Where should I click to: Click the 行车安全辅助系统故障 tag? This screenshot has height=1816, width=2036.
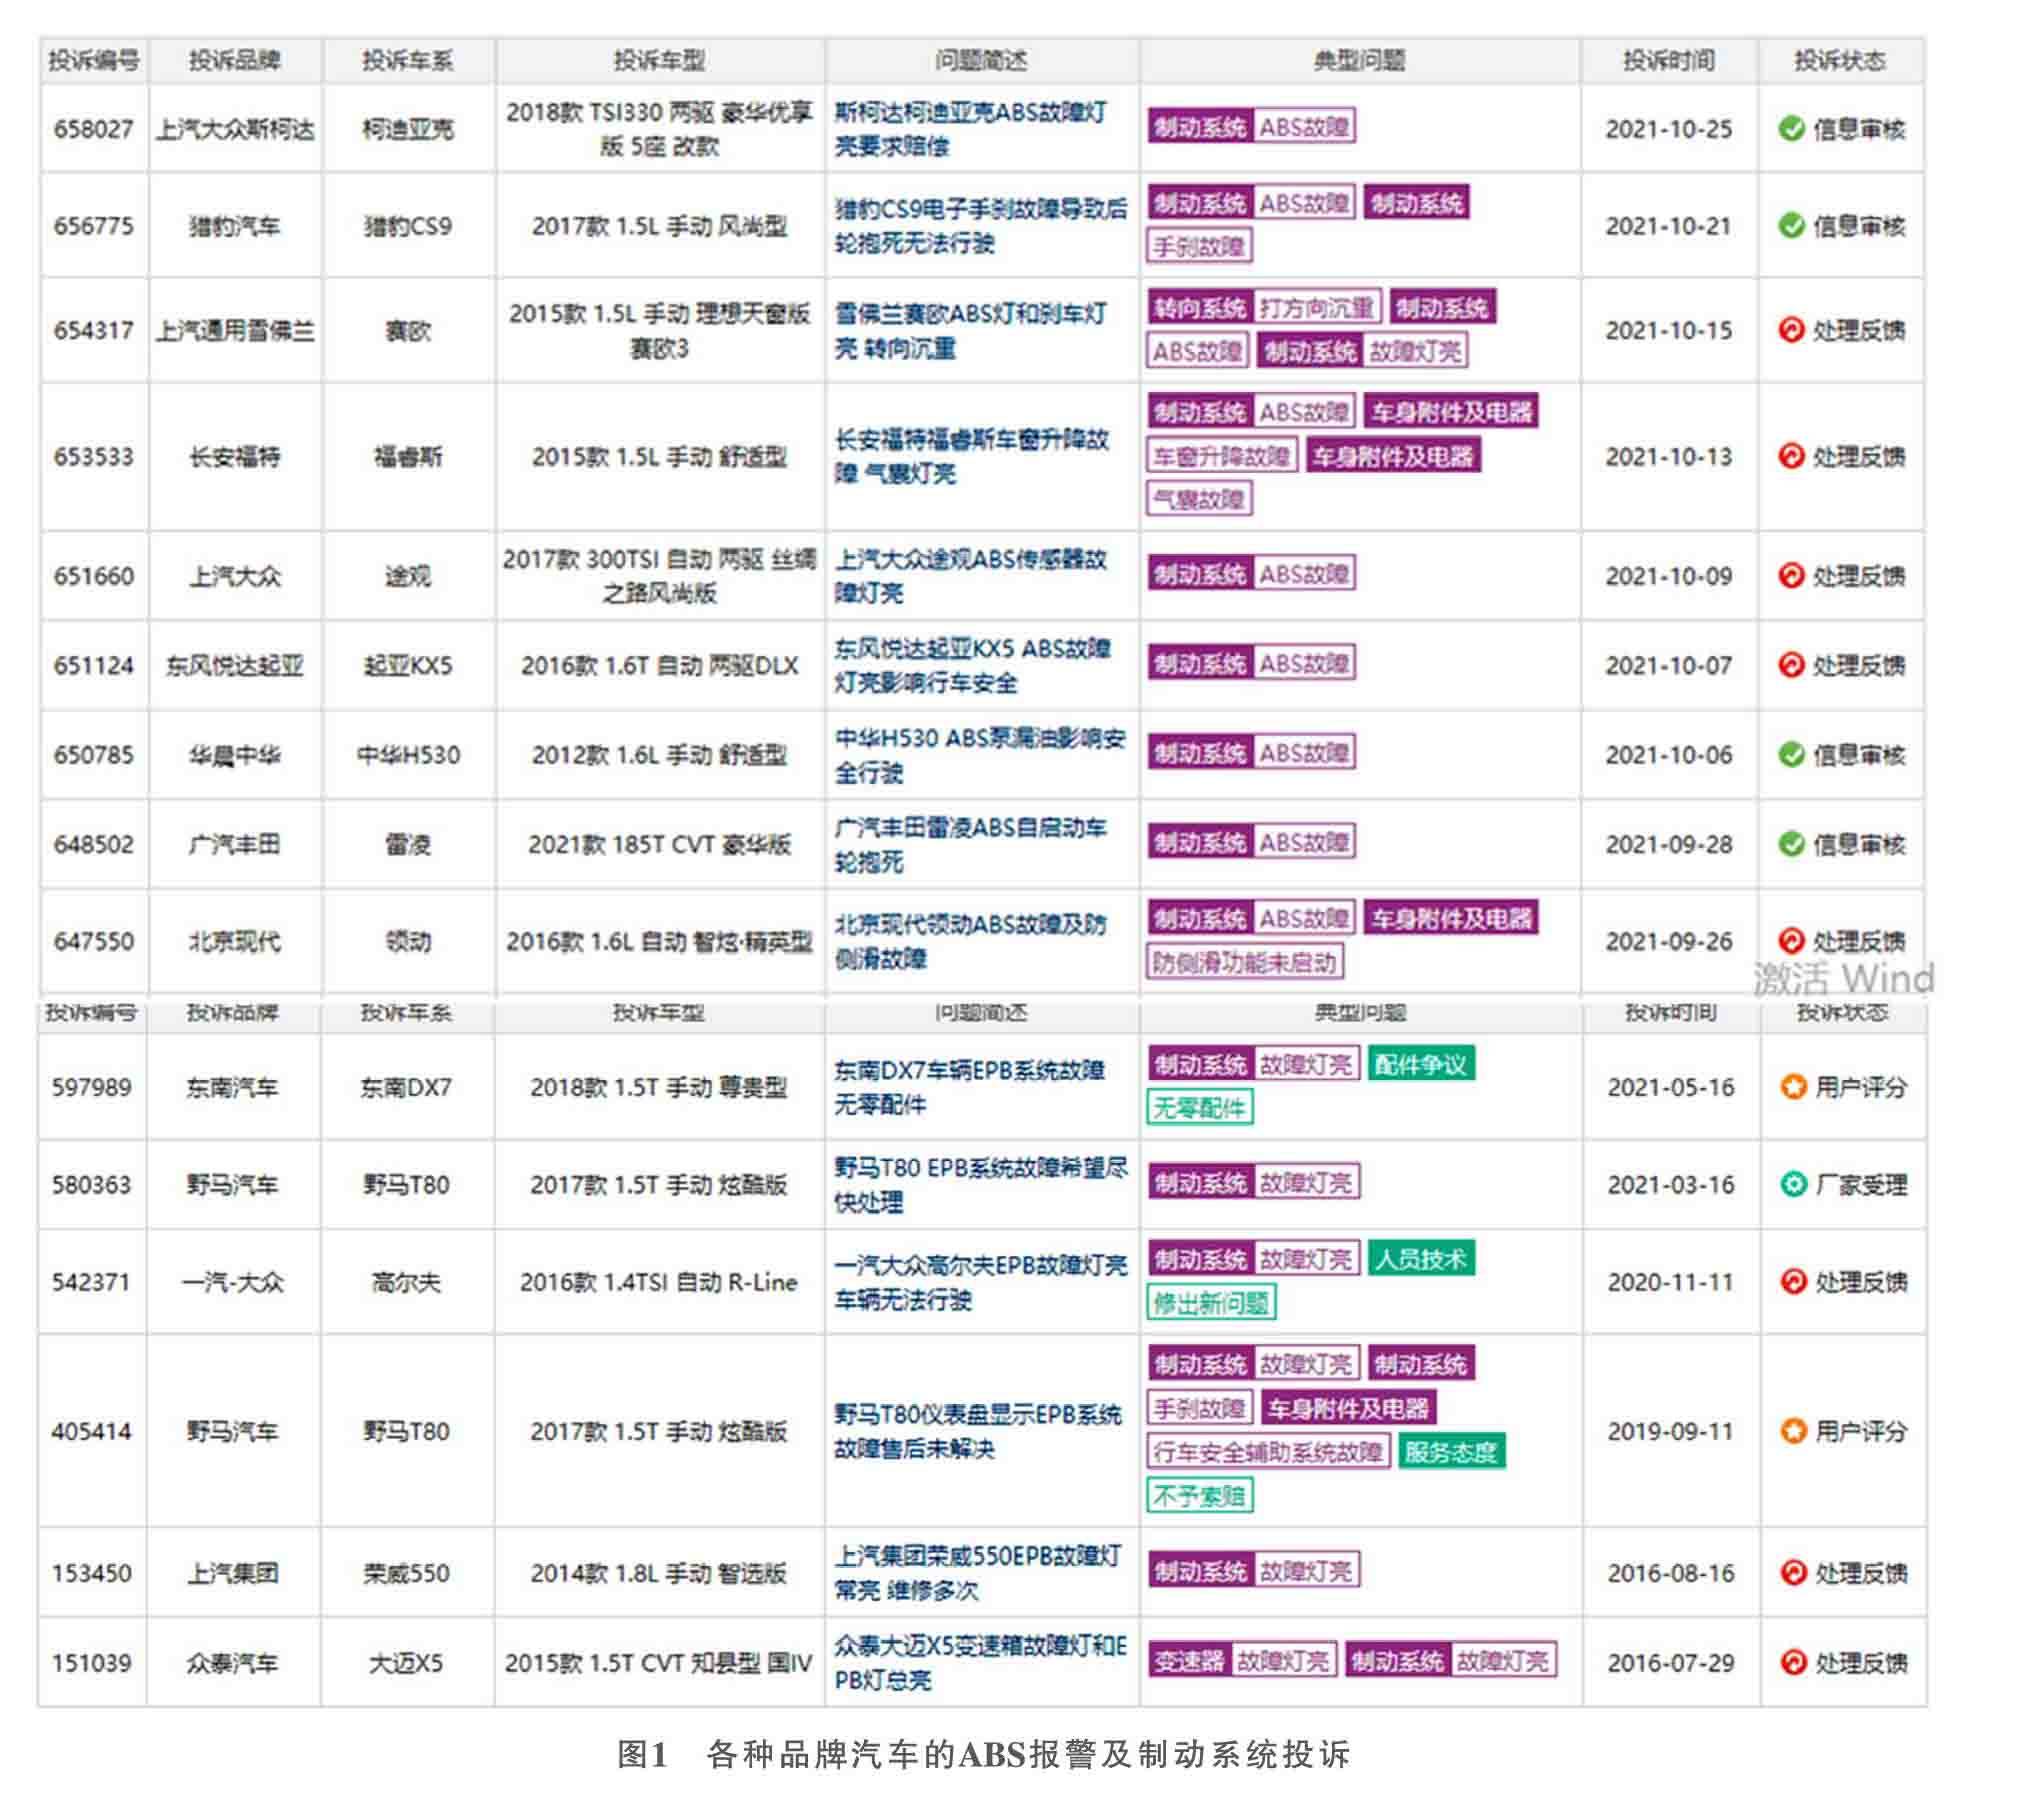1268,1452
